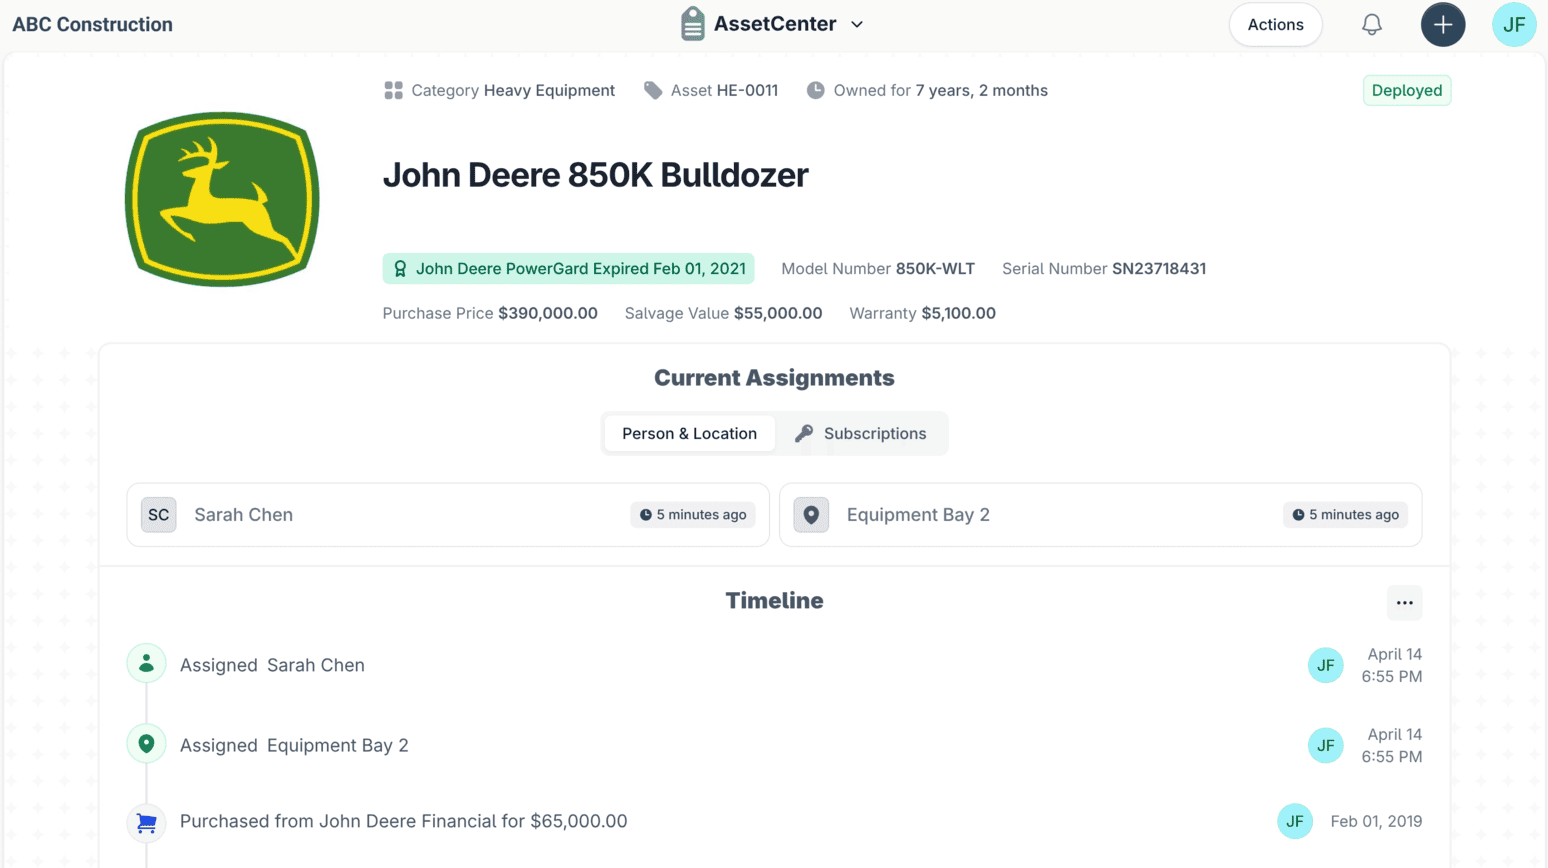Open the Equipment Bay 2 location card
1548x868 pixels.
pos(1100,515)
